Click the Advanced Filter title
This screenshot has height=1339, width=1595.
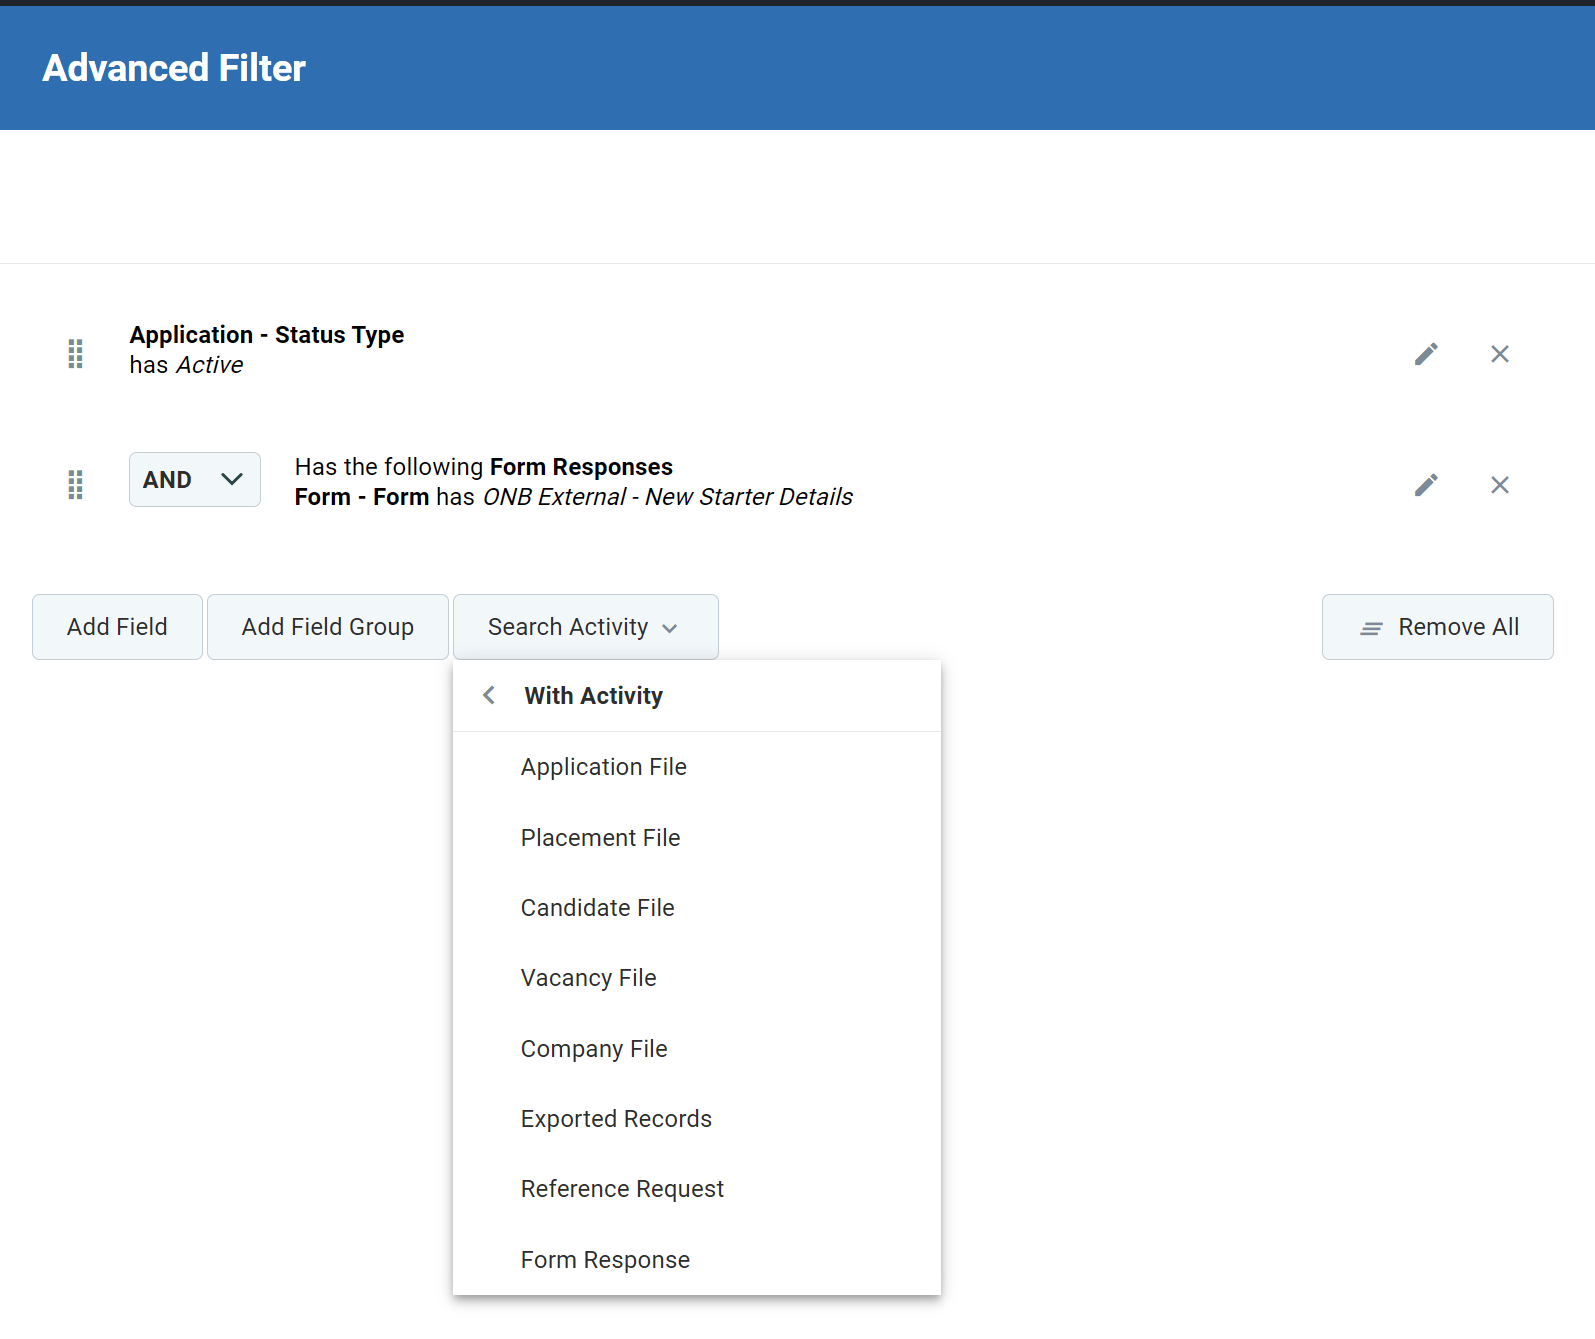coord(174,68)
